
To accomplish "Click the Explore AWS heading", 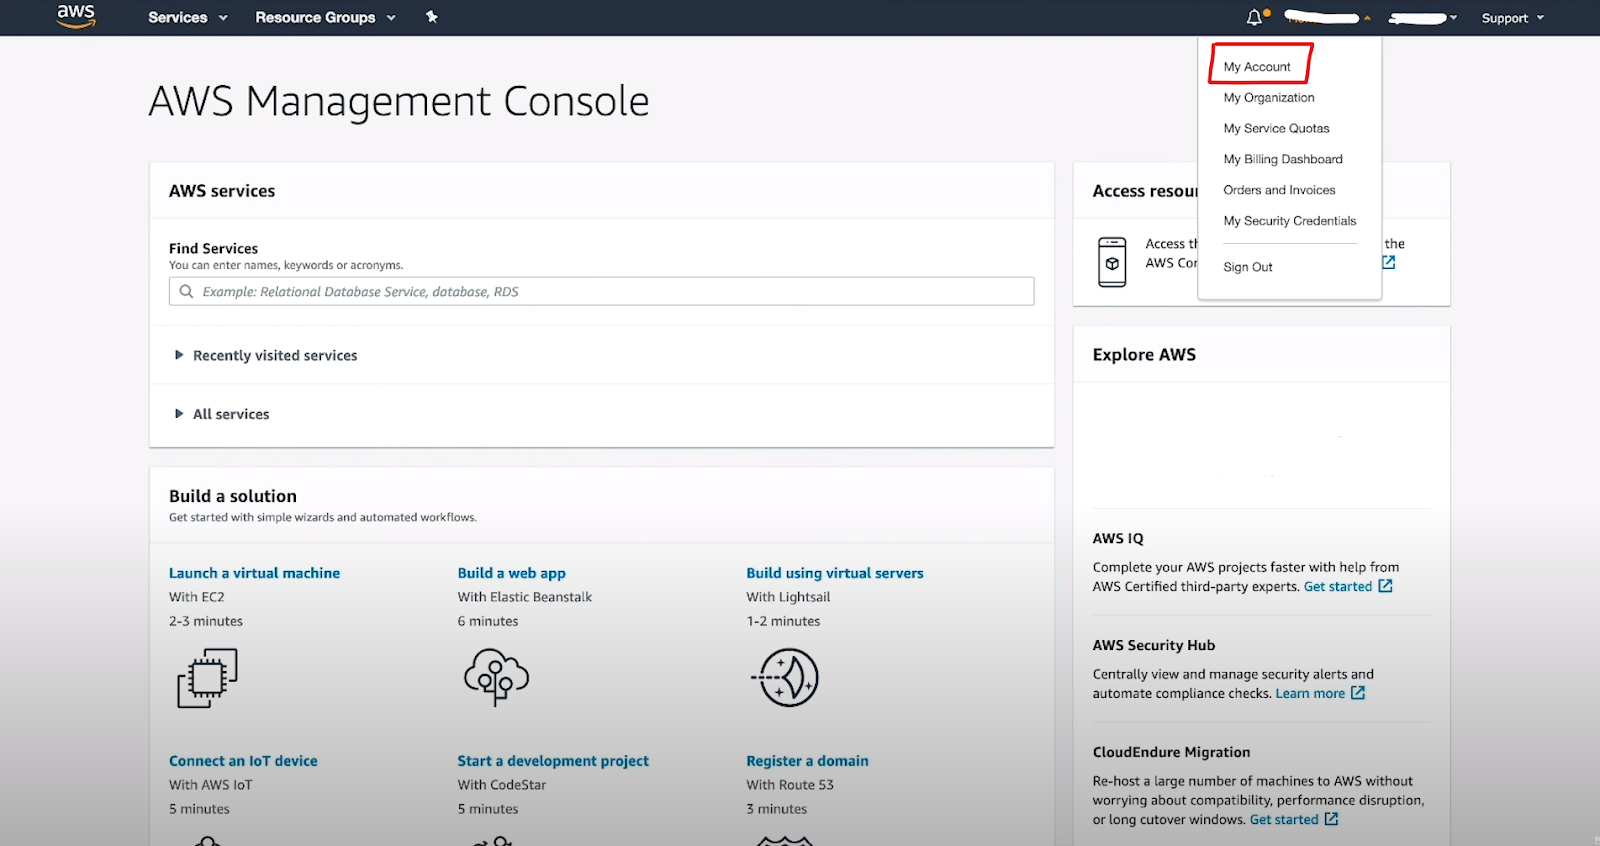I will pos(1144,355).
